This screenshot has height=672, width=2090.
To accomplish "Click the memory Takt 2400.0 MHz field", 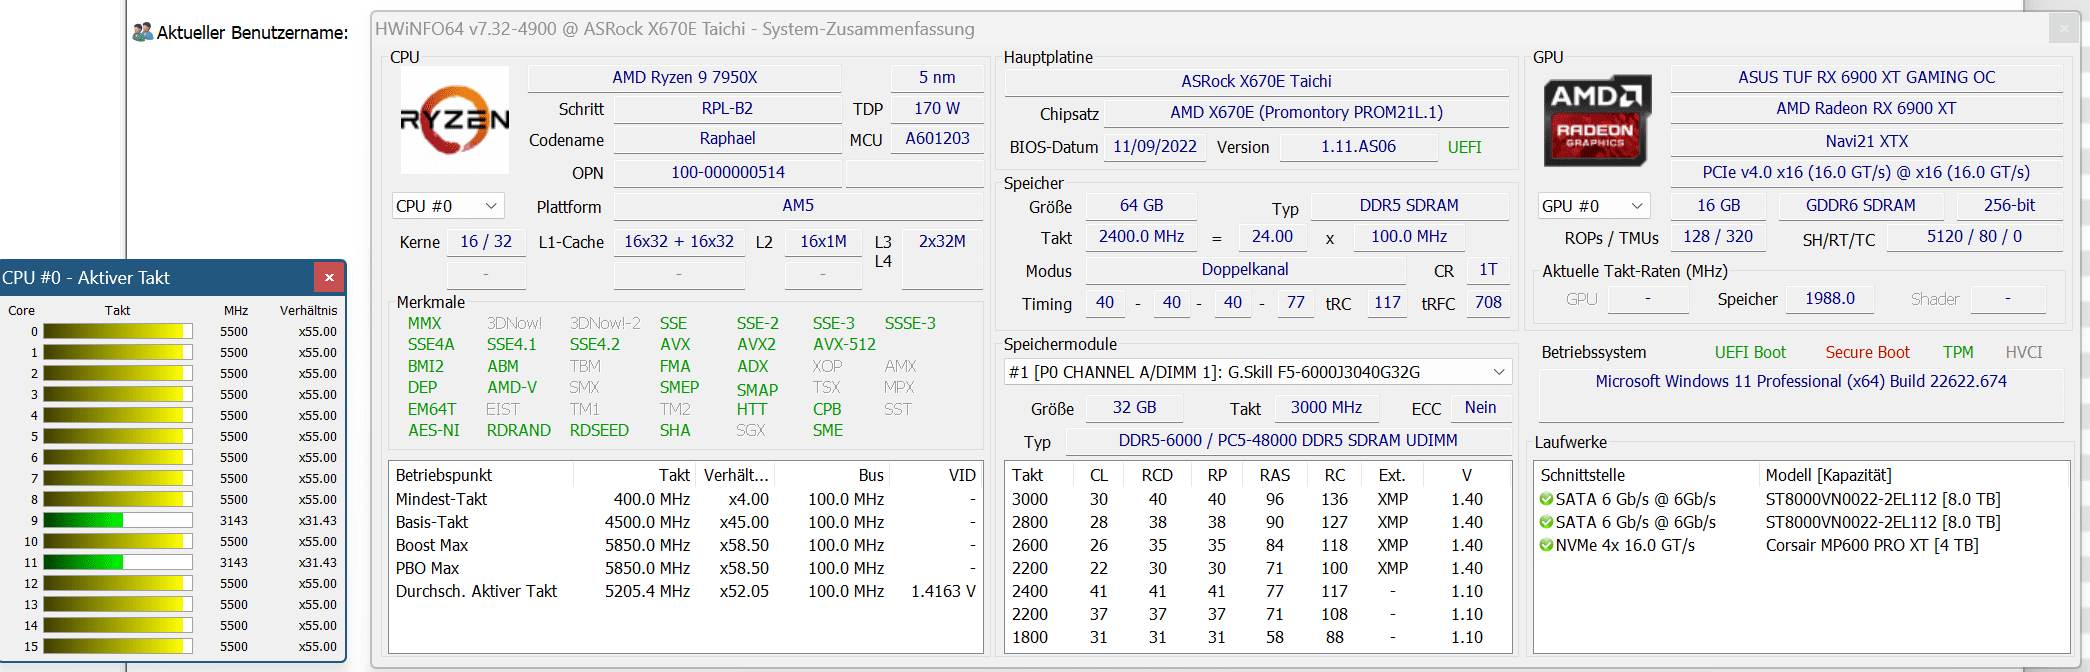I will 1141,236.
